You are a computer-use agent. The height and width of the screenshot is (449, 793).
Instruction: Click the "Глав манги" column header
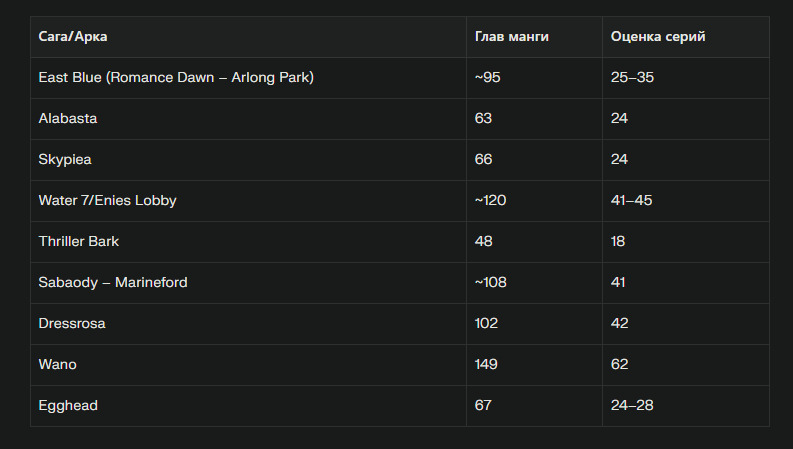click(511, 37)
